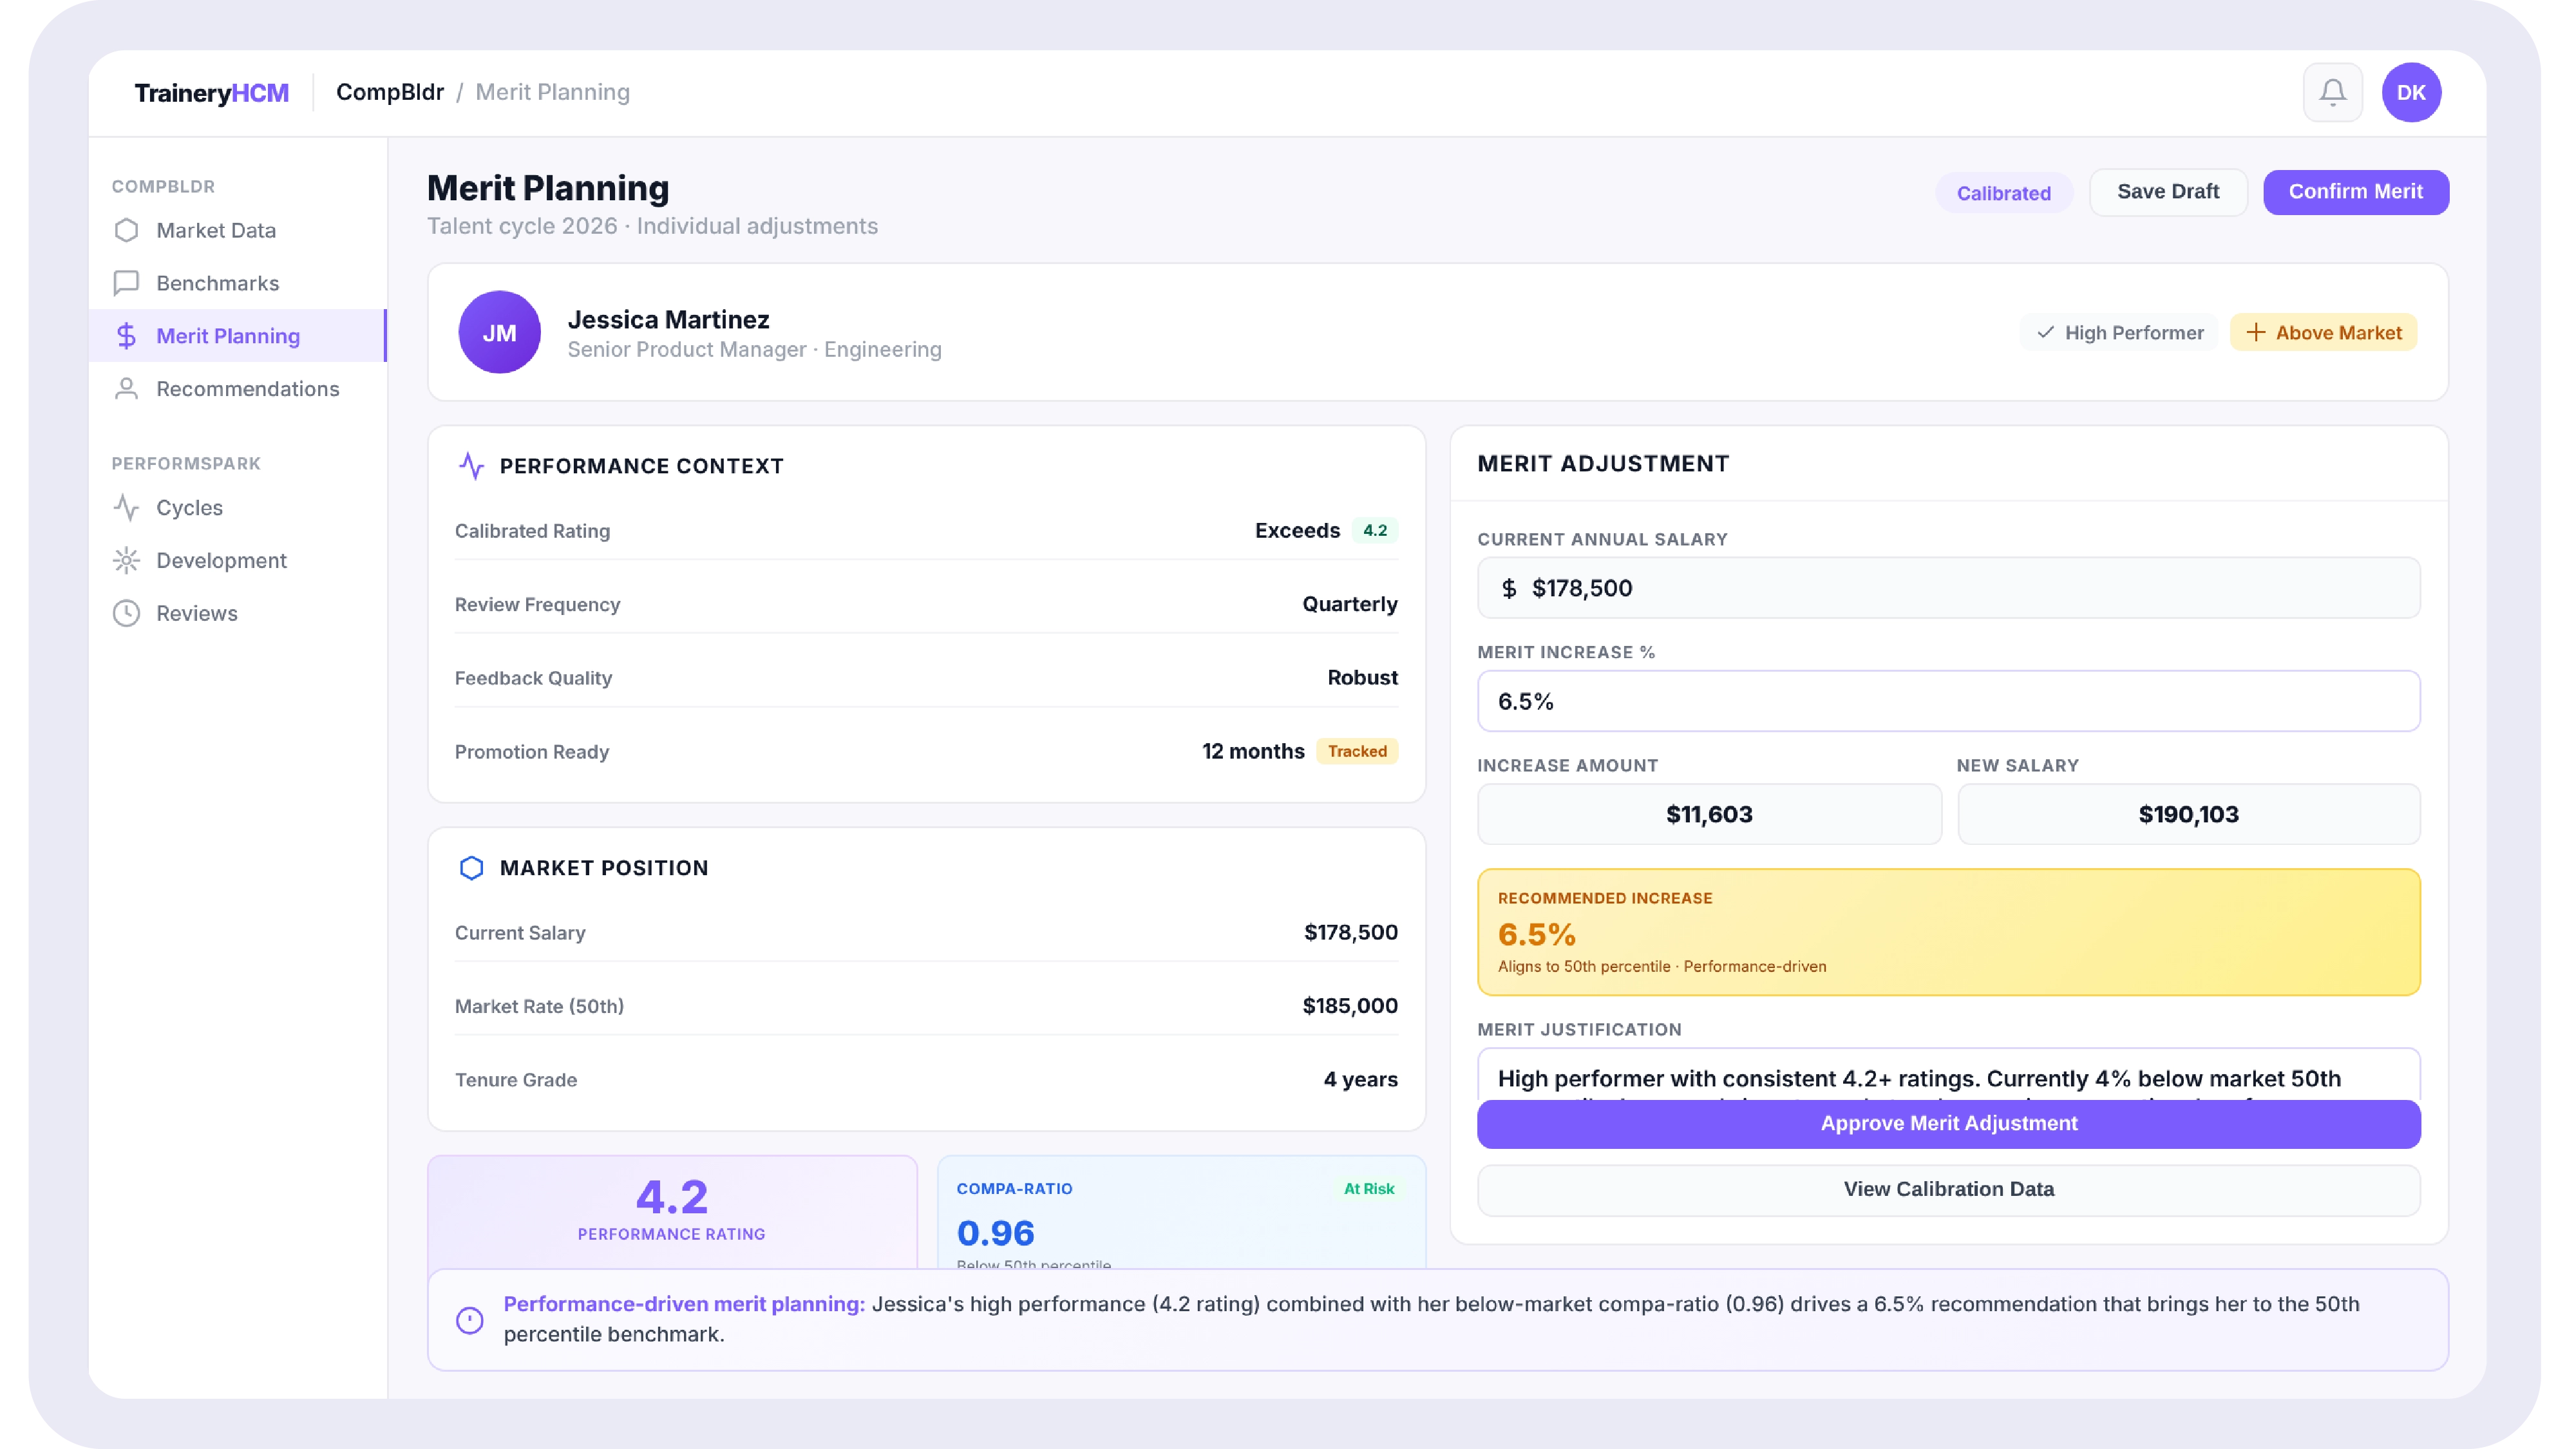Screen dimensions: 2576x1449
Task: Click the Save Draft button
Action: (x=2167, y=192)
